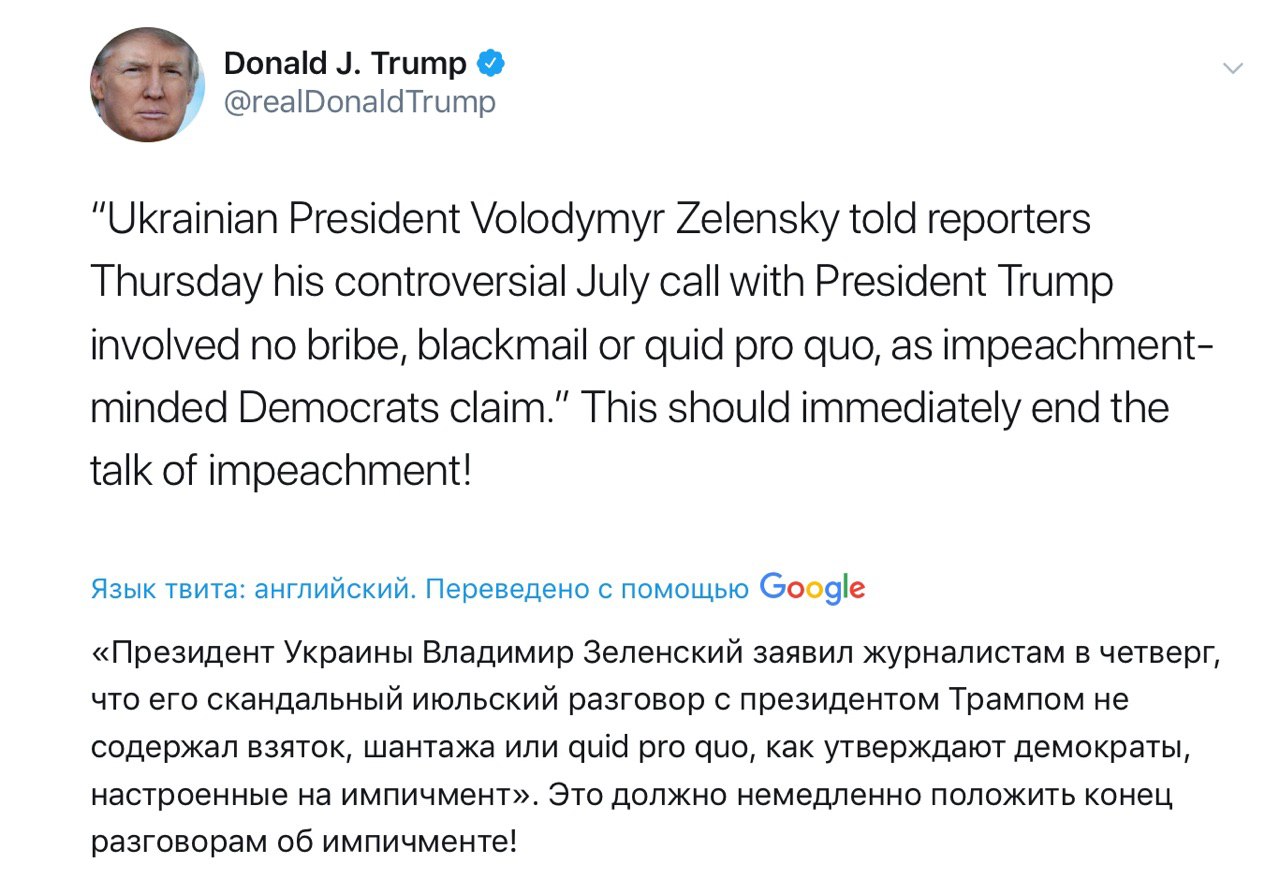The width and height of the screenshot is (1280, 894).
Task: Click the "Переведено с помощью" attribution text
Action: 587,590
